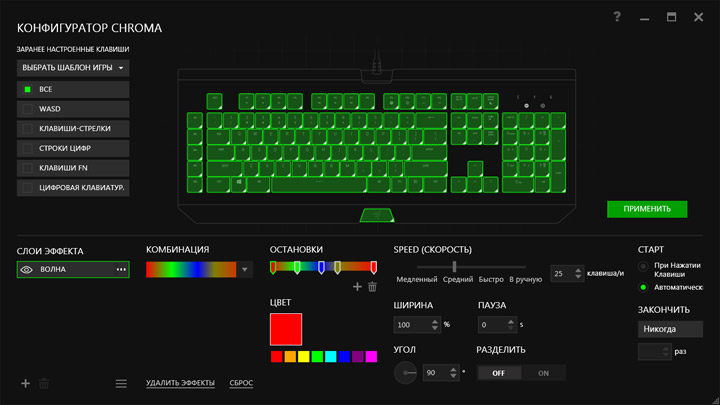Check the ЦИФРОВАЯ КЛАВИАТУР. checkbox
This screenshot has width=720, height=405.
coord(28,188)
